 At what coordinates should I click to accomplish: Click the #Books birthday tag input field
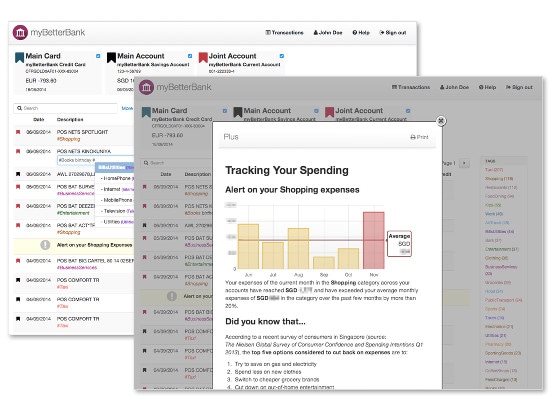[x=95, y=160]
